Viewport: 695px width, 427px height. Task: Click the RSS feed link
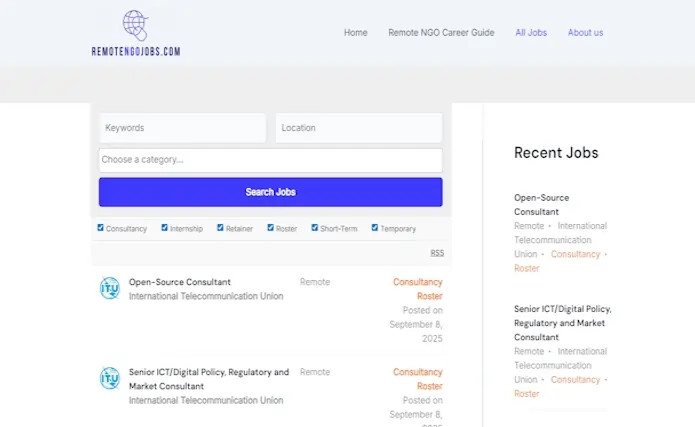click(437, 253)
